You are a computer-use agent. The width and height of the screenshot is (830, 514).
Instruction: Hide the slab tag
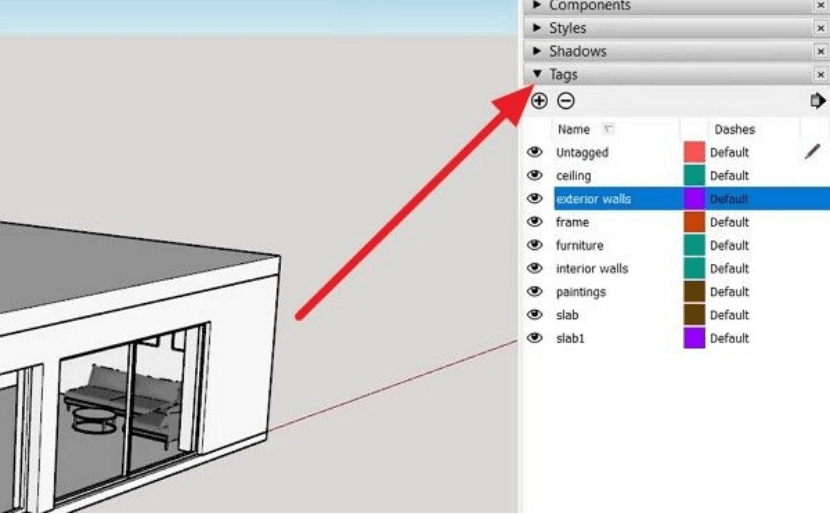(x=535, y=315)
